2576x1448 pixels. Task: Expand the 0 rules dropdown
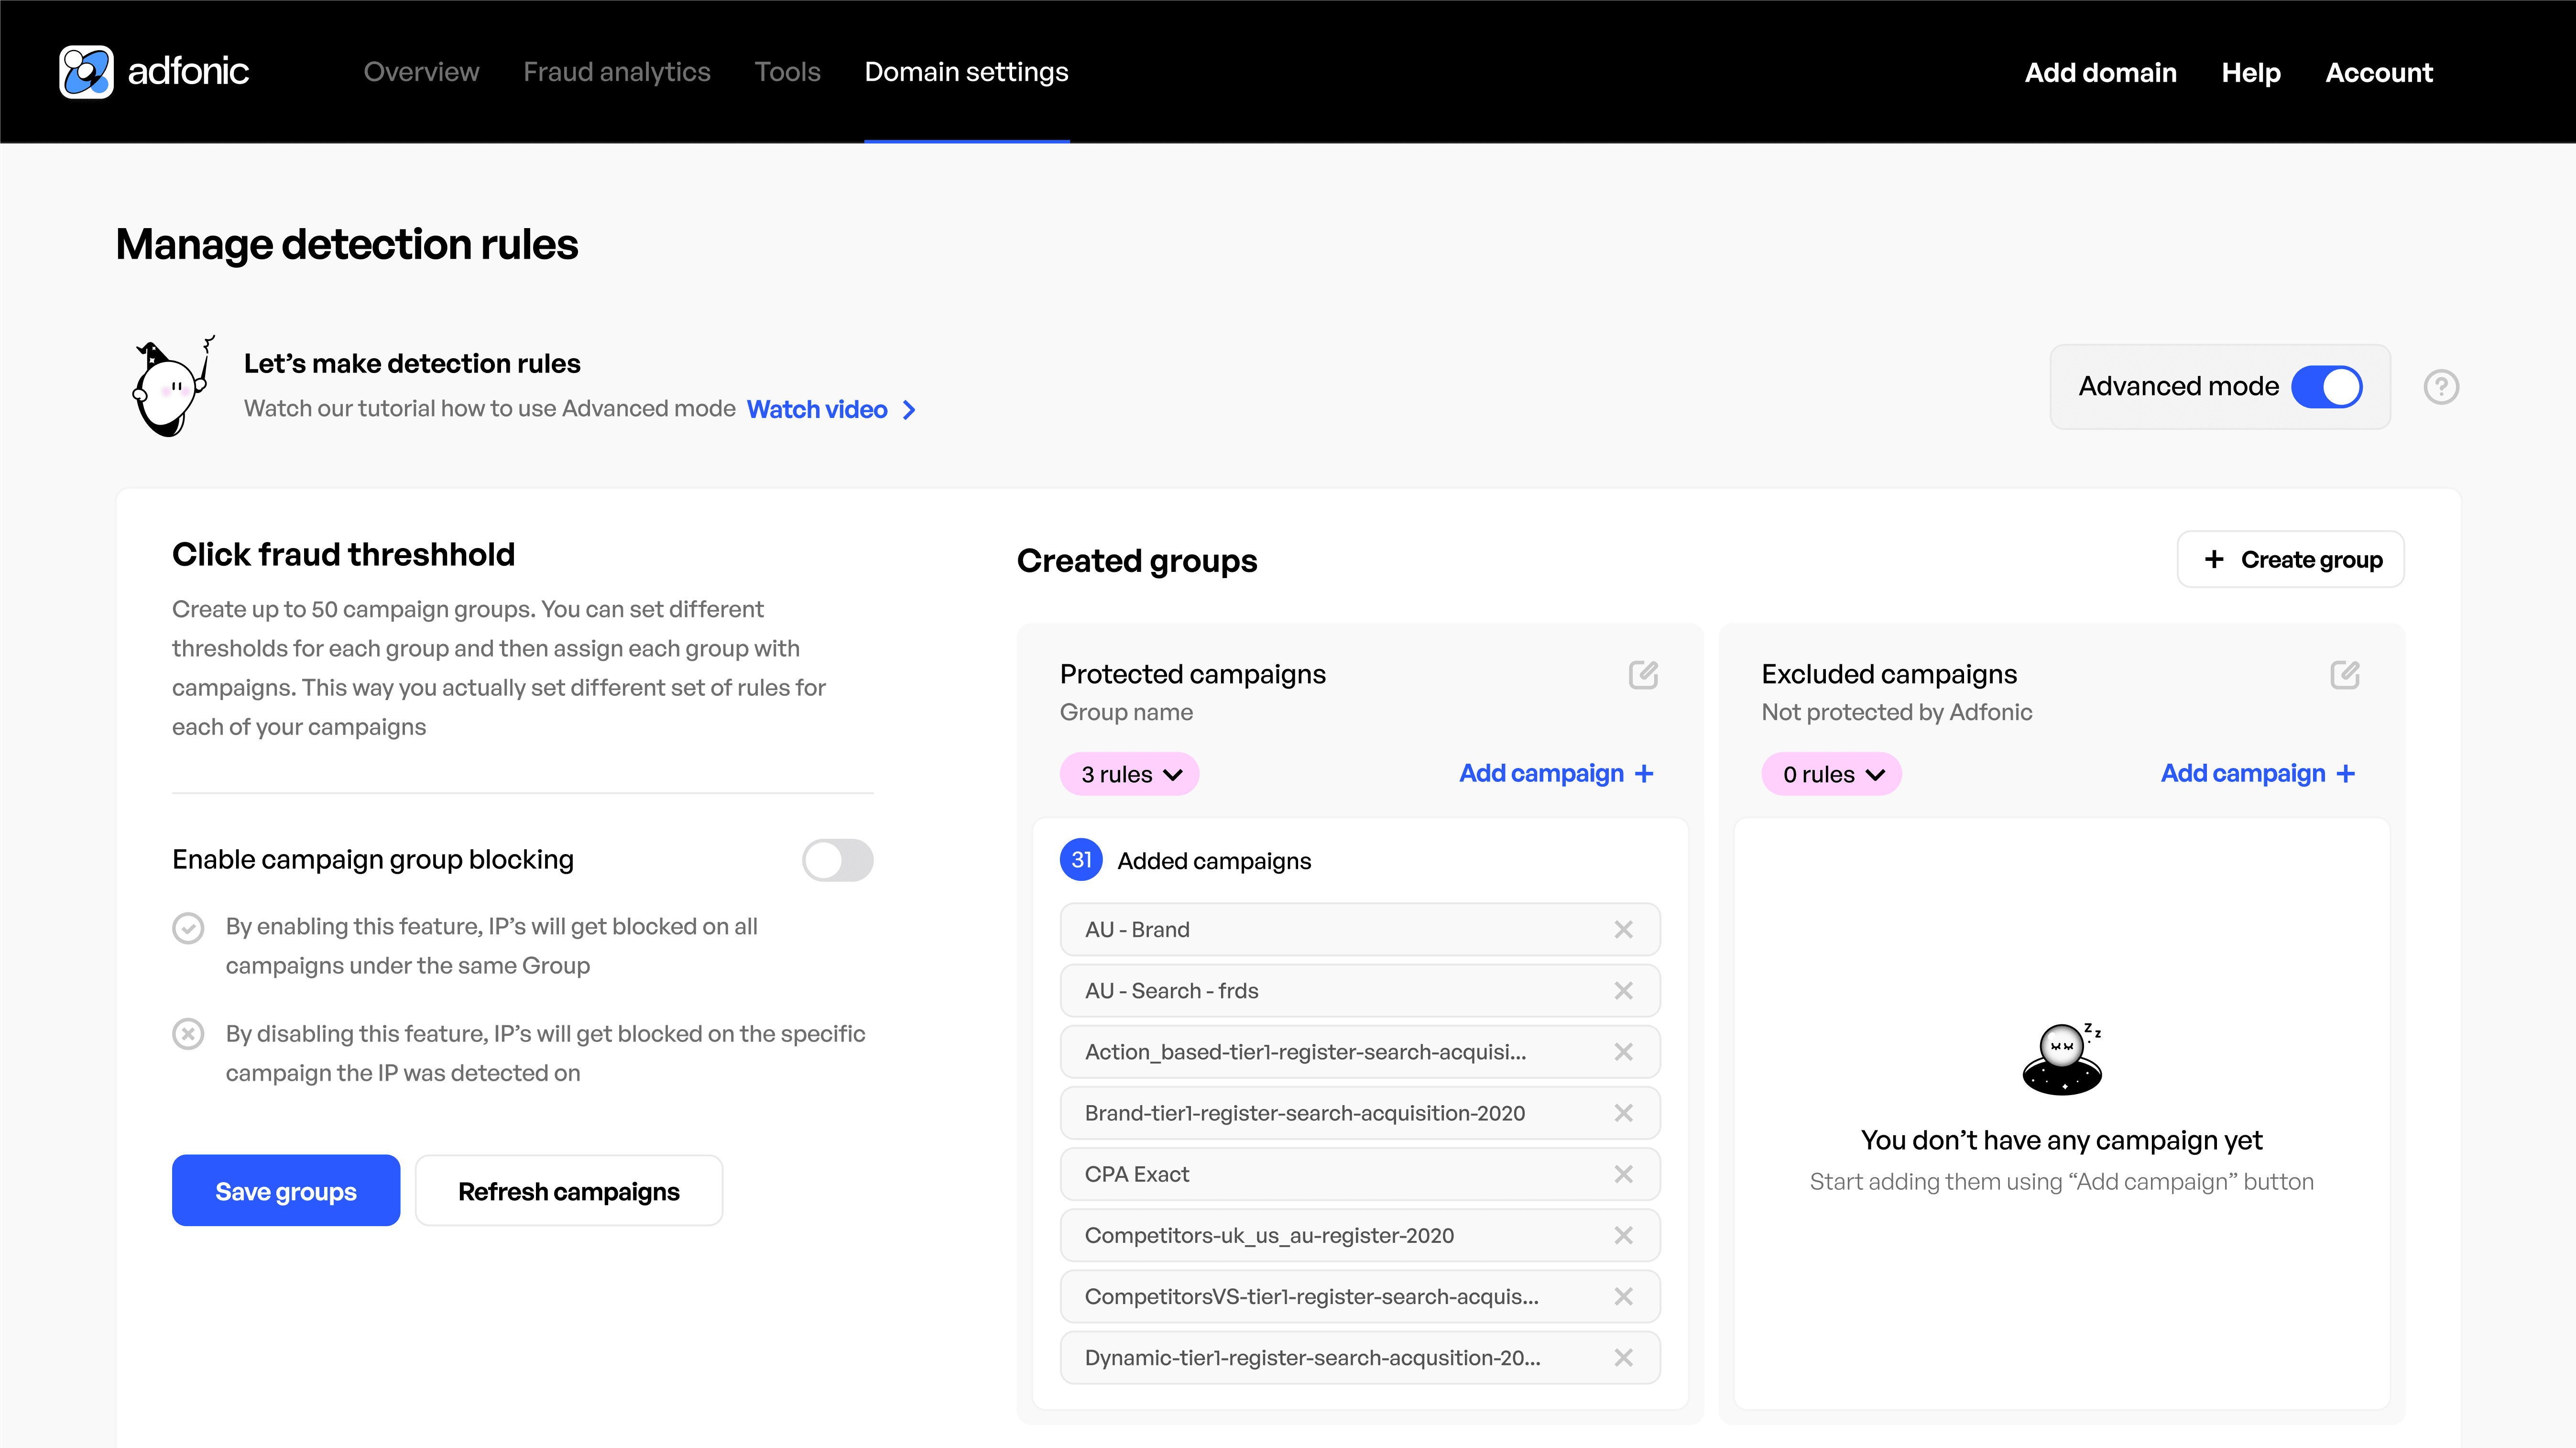1831,774
